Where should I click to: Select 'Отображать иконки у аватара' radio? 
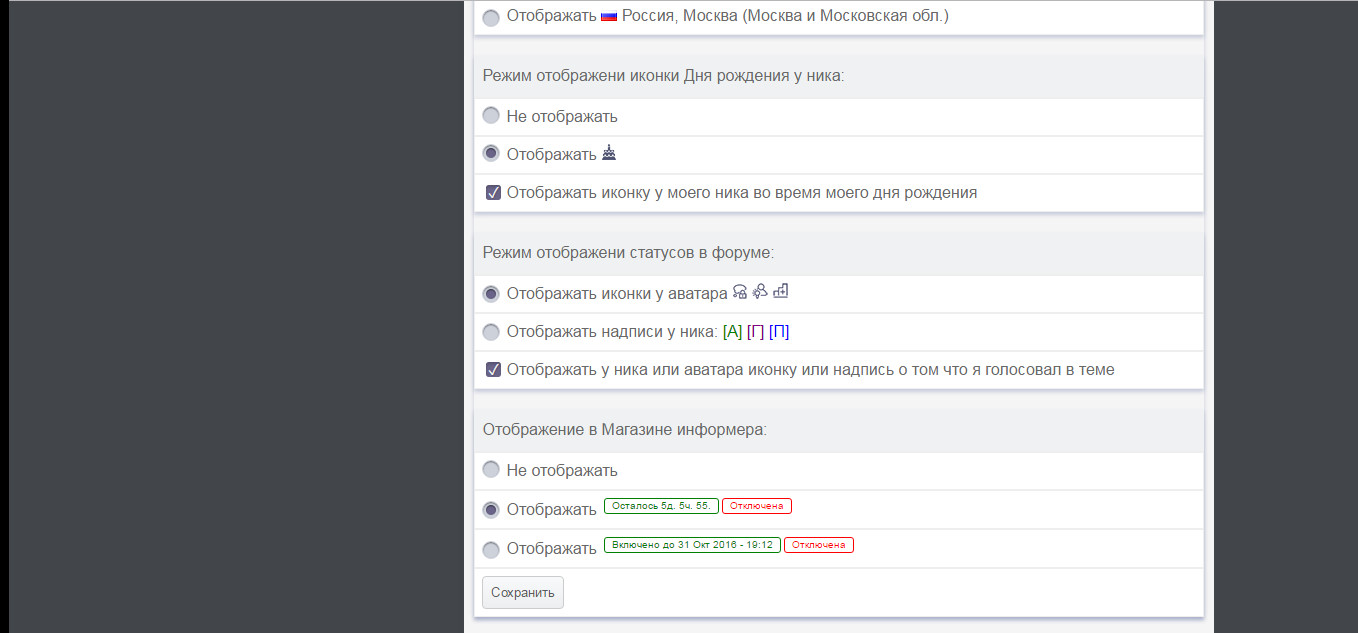tap(491, 294)
